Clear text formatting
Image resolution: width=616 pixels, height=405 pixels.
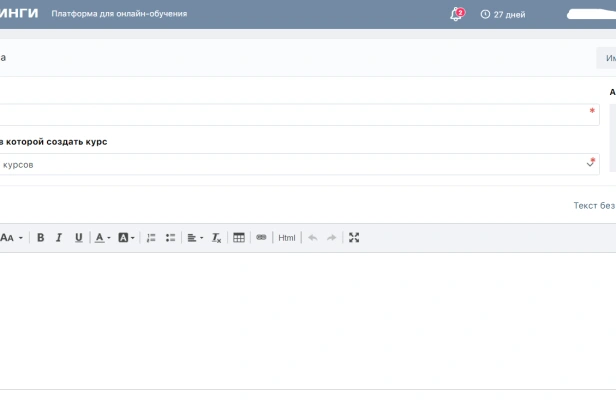[216, 238]
